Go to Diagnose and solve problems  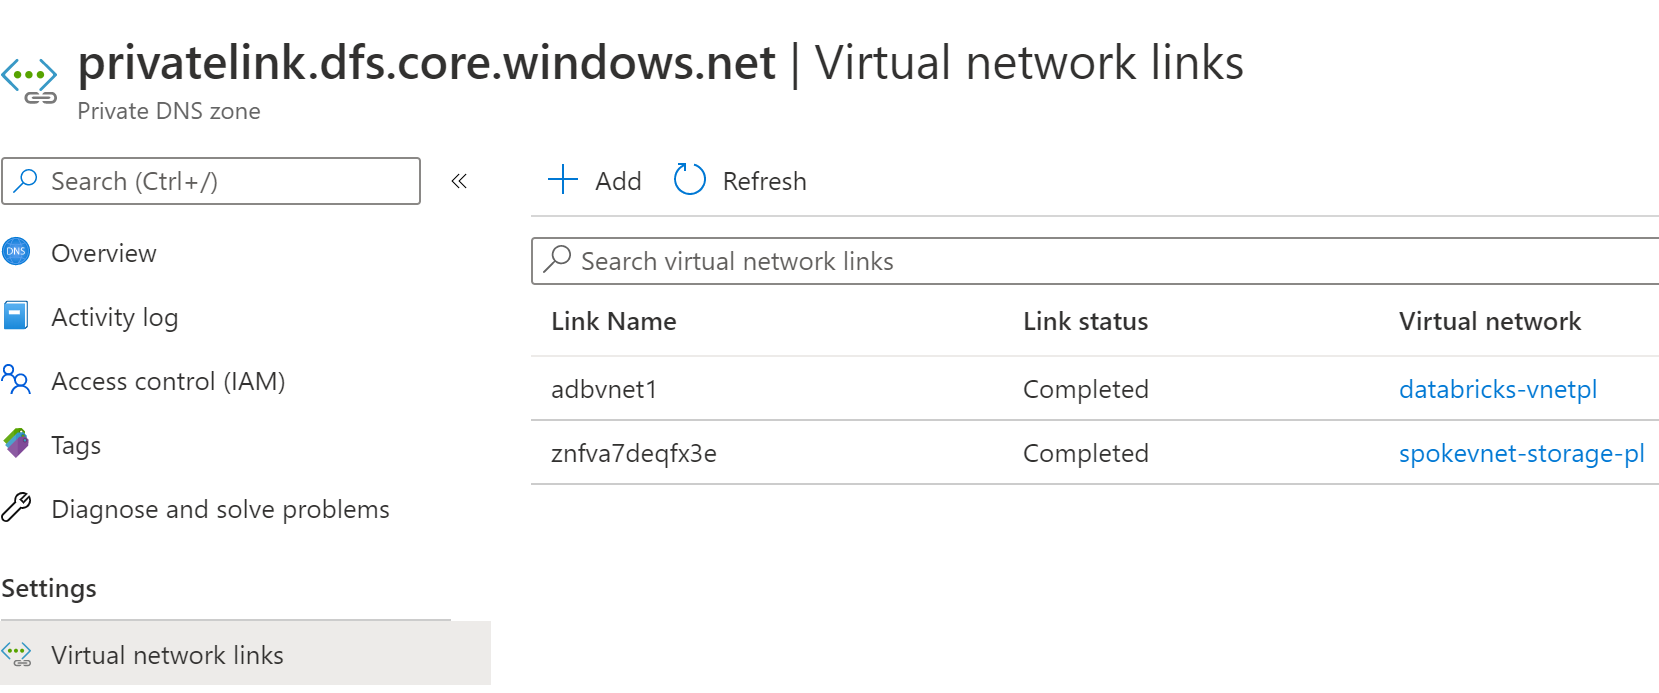pos(220,509)
